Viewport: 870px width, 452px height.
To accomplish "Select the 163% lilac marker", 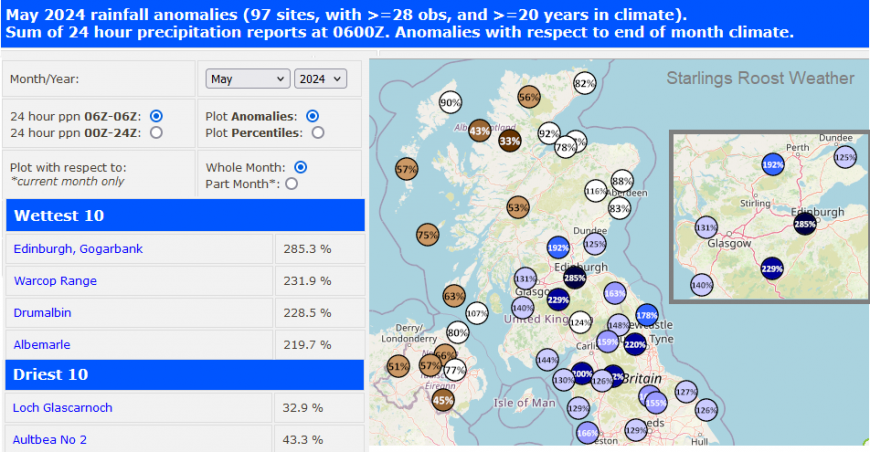I will 615,293.
